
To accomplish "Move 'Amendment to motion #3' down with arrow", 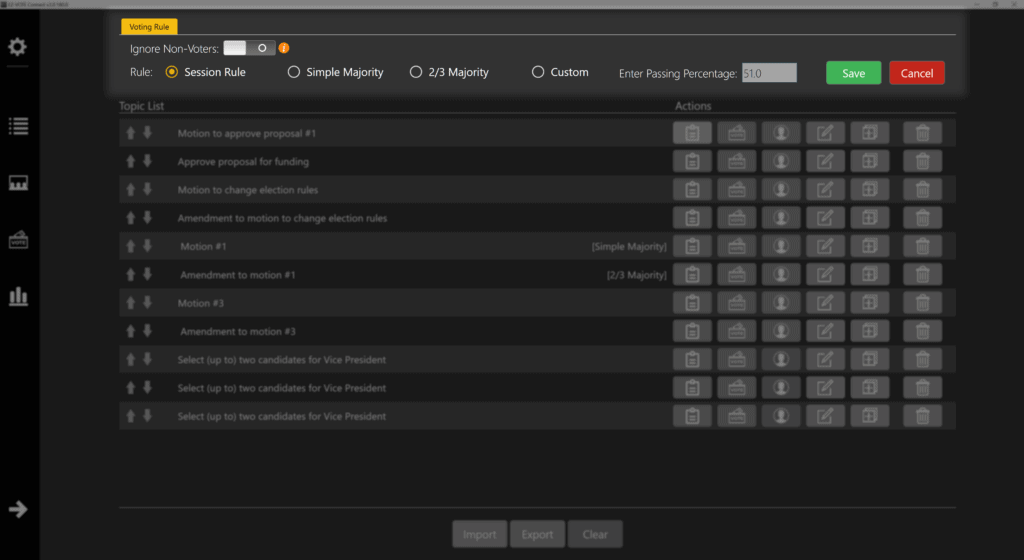I will pos(147,331).
